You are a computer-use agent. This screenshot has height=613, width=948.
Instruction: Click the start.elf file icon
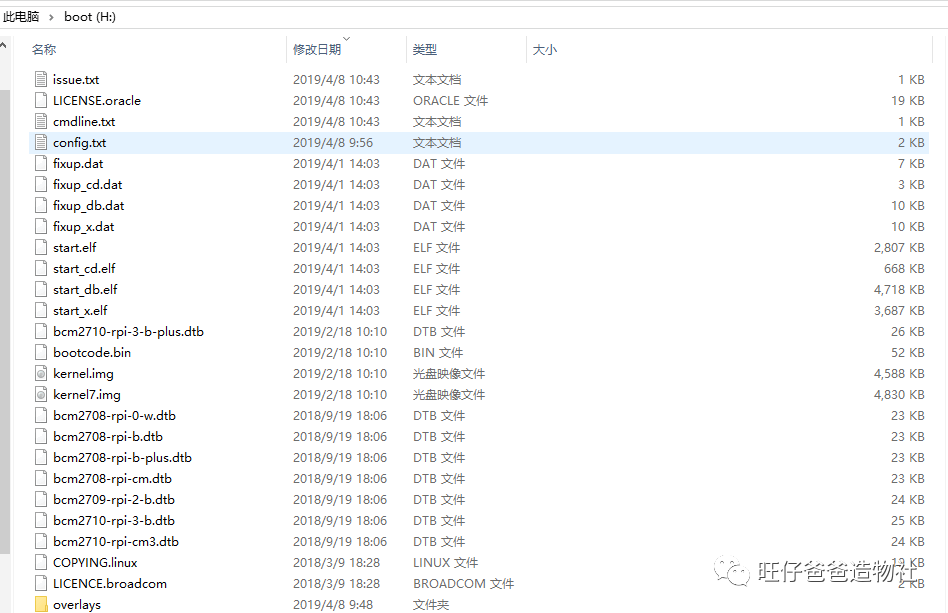coord(41,247)
